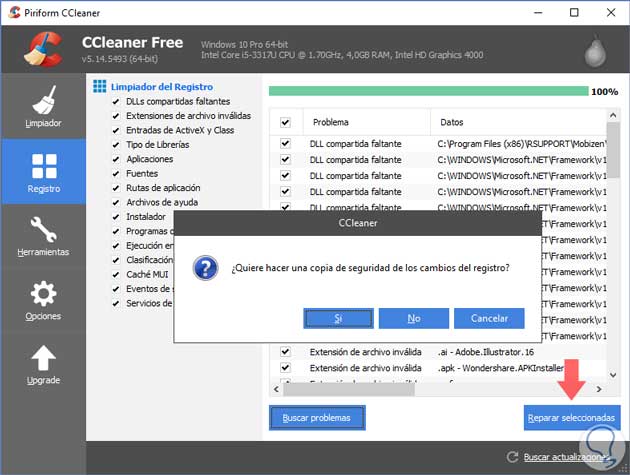Click the Reparar seleccionadas button
Screen dimensions: 630x475
pyautogui.click(x=572, y=418)
